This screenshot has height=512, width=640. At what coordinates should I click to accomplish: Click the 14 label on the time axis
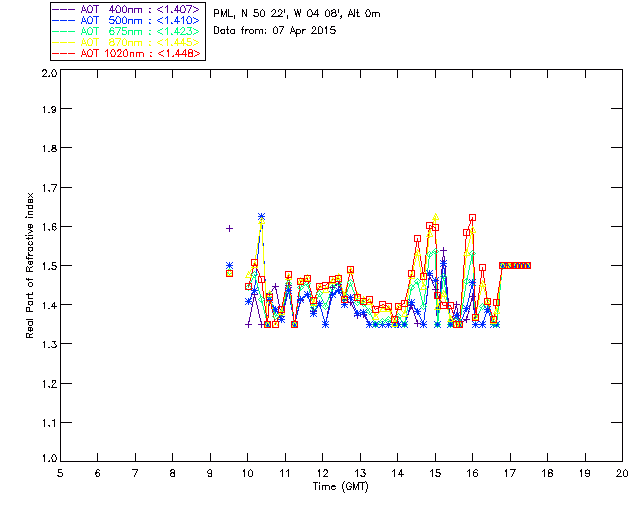tap(398, 473)
